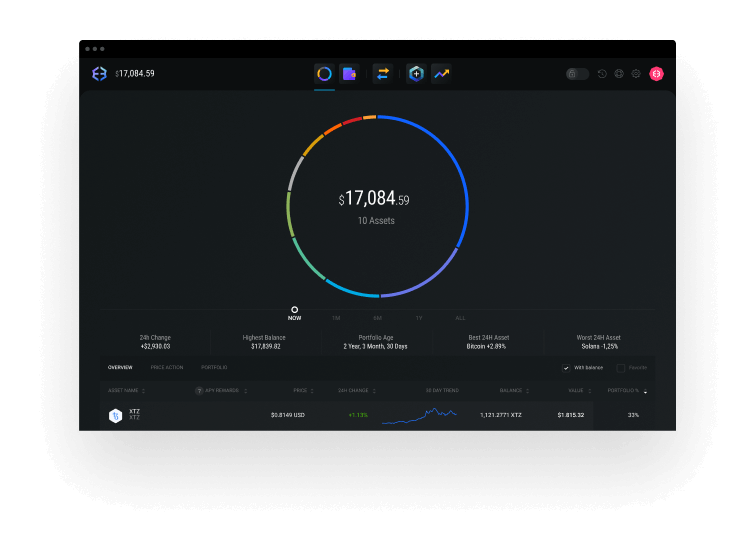This screenshot has width=753, height=547.
Task: Open the purple Wallet icon
Action: point(349,74)
